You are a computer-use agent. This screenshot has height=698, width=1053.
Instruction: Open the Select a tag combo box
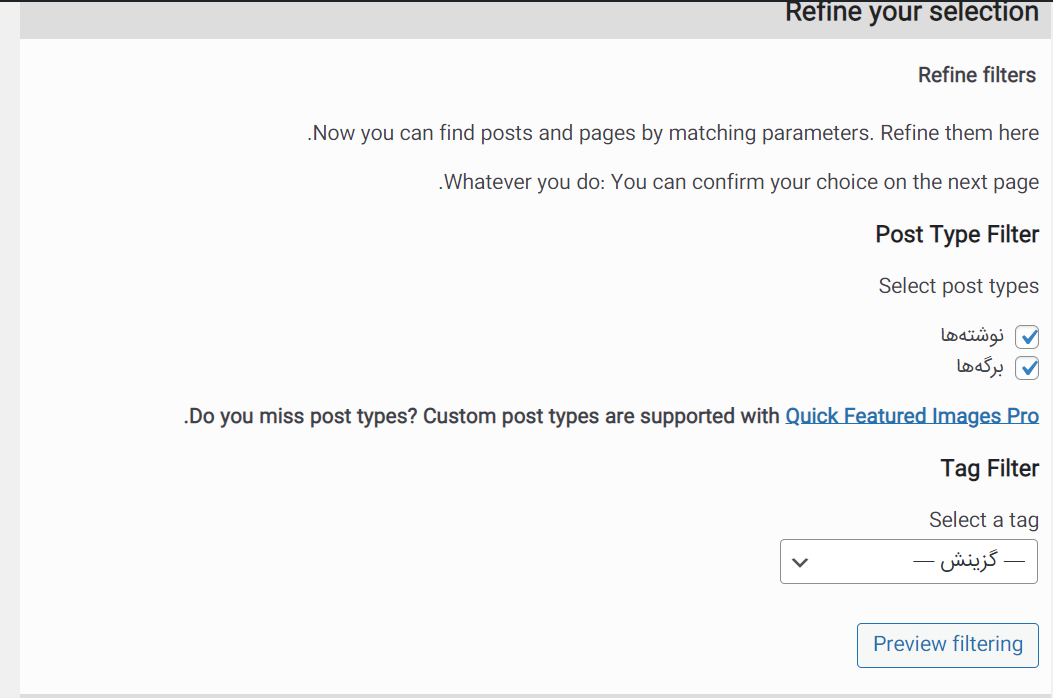tap(909, 561)
